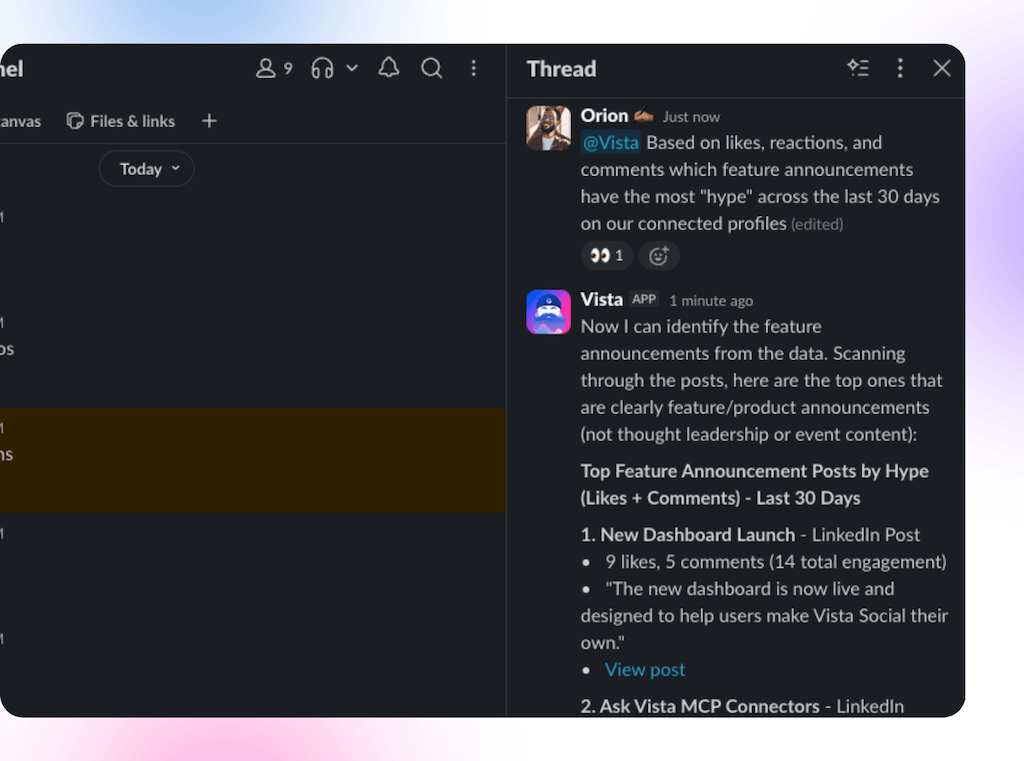Select the highlighted message row in channel

[253, 460]
